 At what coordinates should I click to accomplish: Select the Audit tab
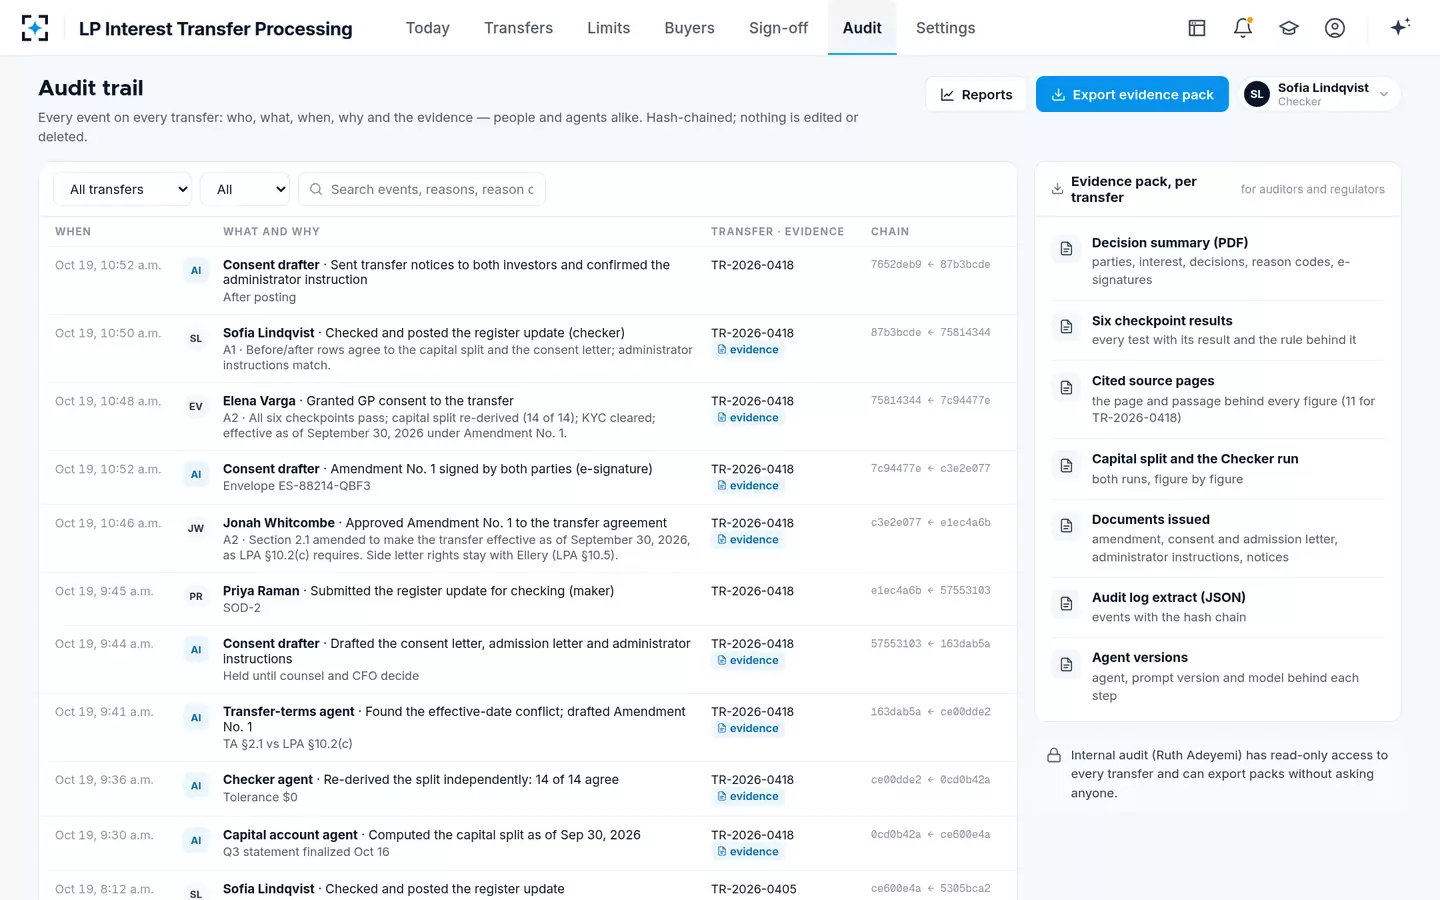coord(862,28)
